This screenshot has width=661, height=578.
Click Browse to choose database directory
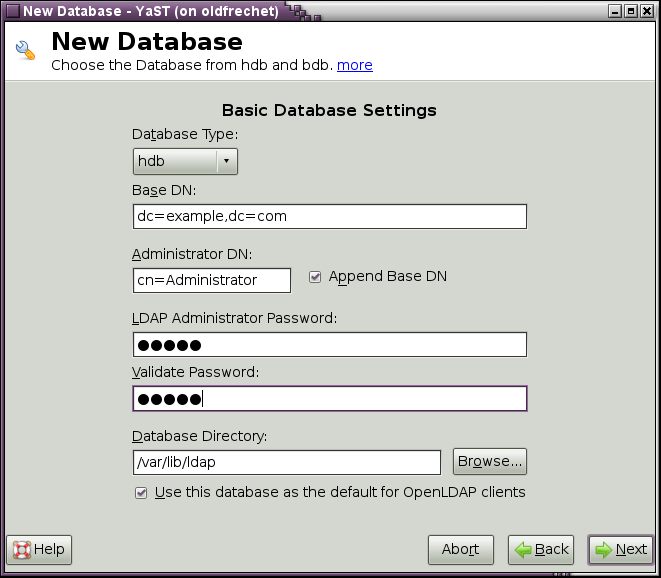point(489,461)
